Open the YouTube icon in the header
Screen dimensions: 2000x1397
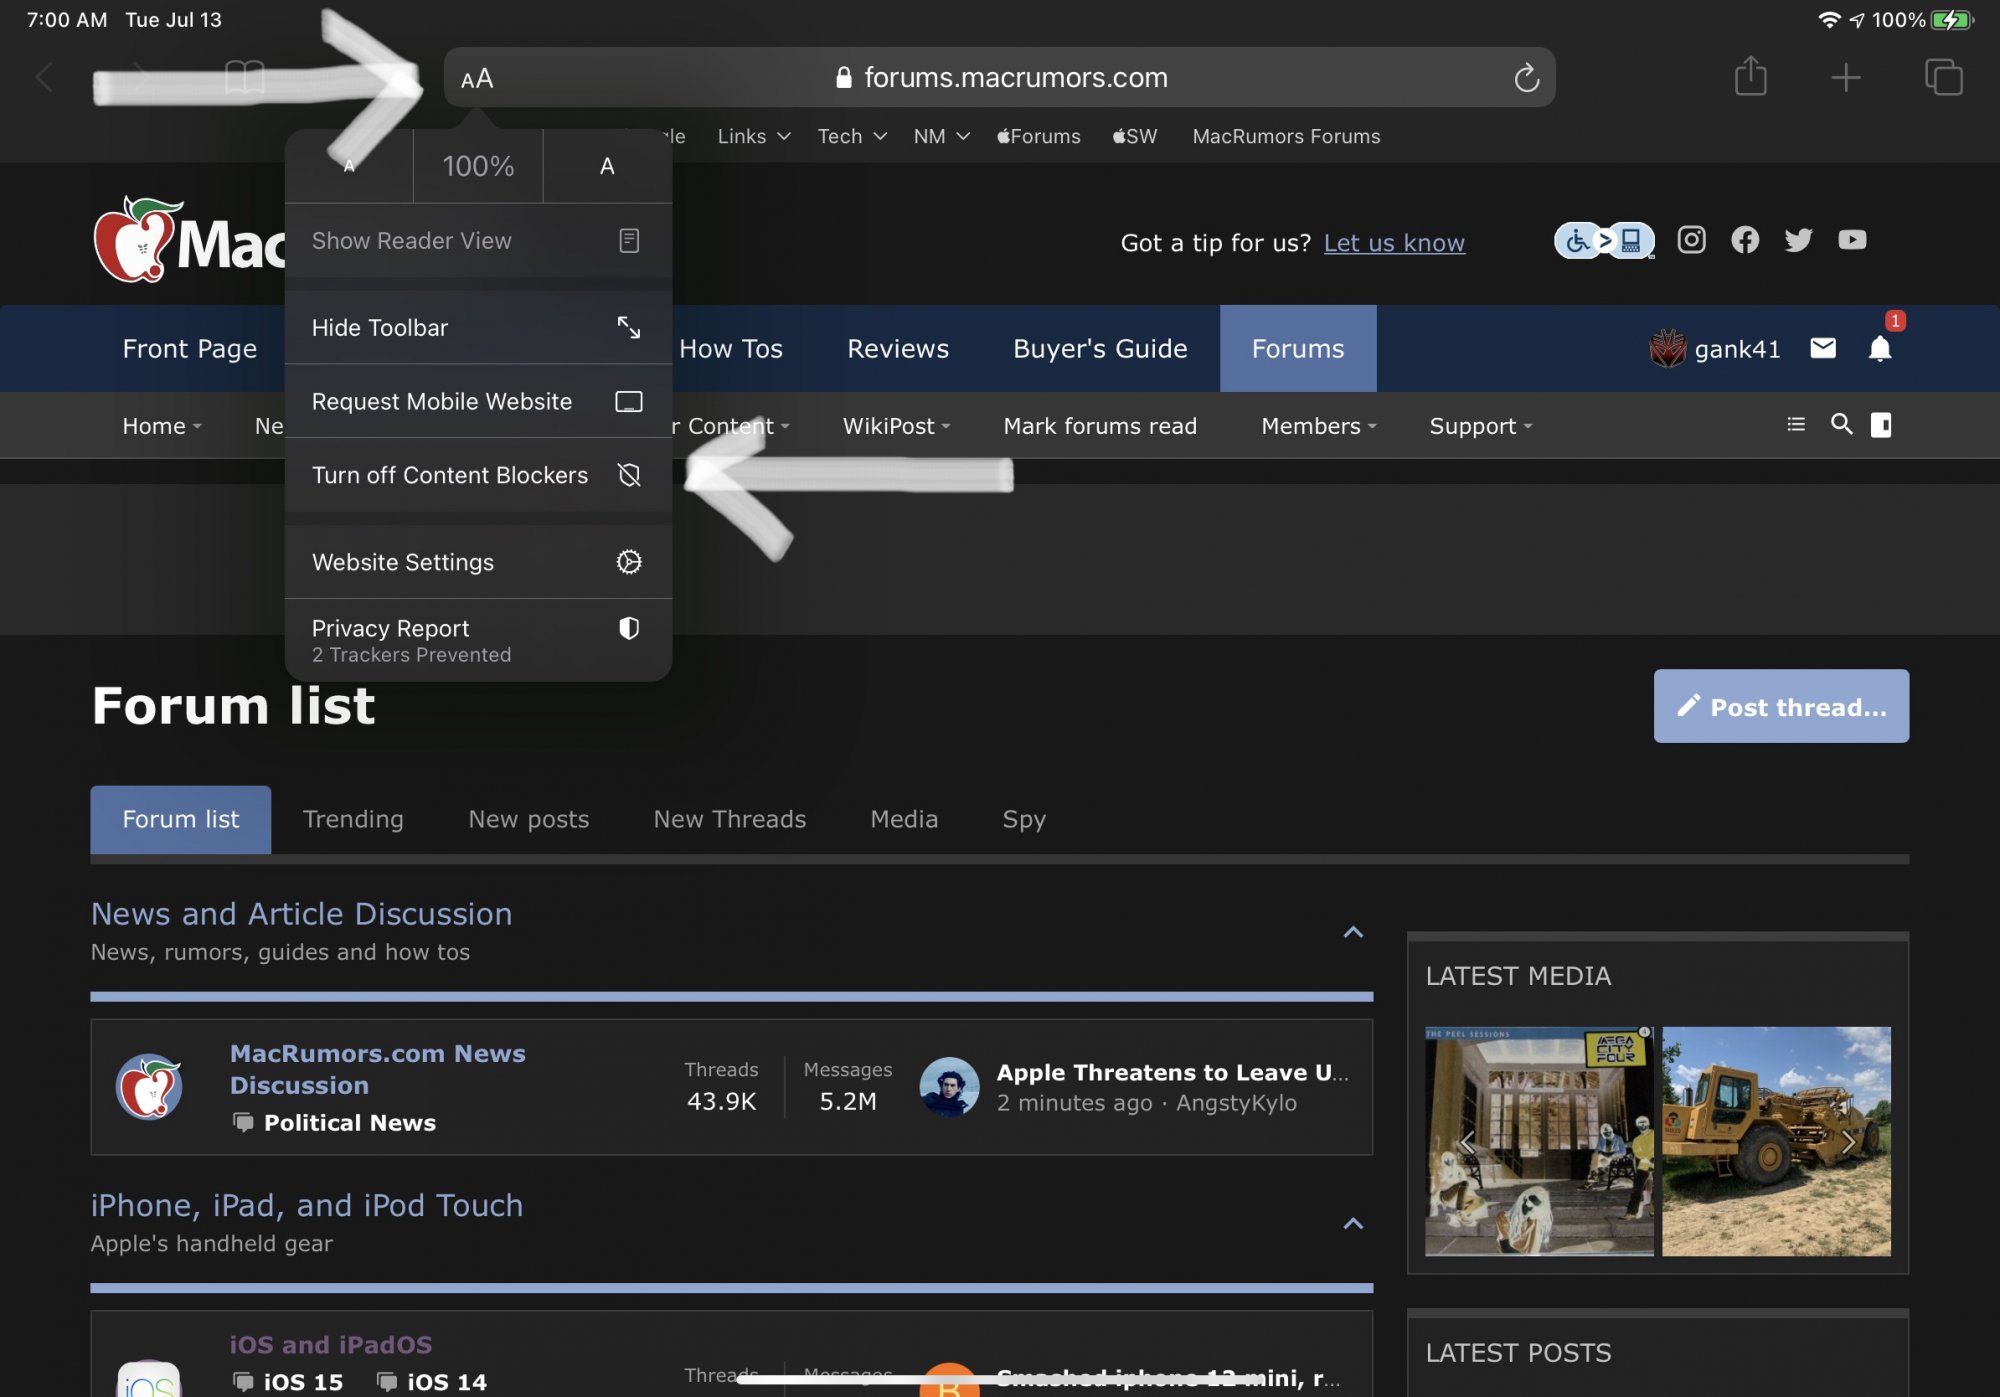(x=1852, y=240)
